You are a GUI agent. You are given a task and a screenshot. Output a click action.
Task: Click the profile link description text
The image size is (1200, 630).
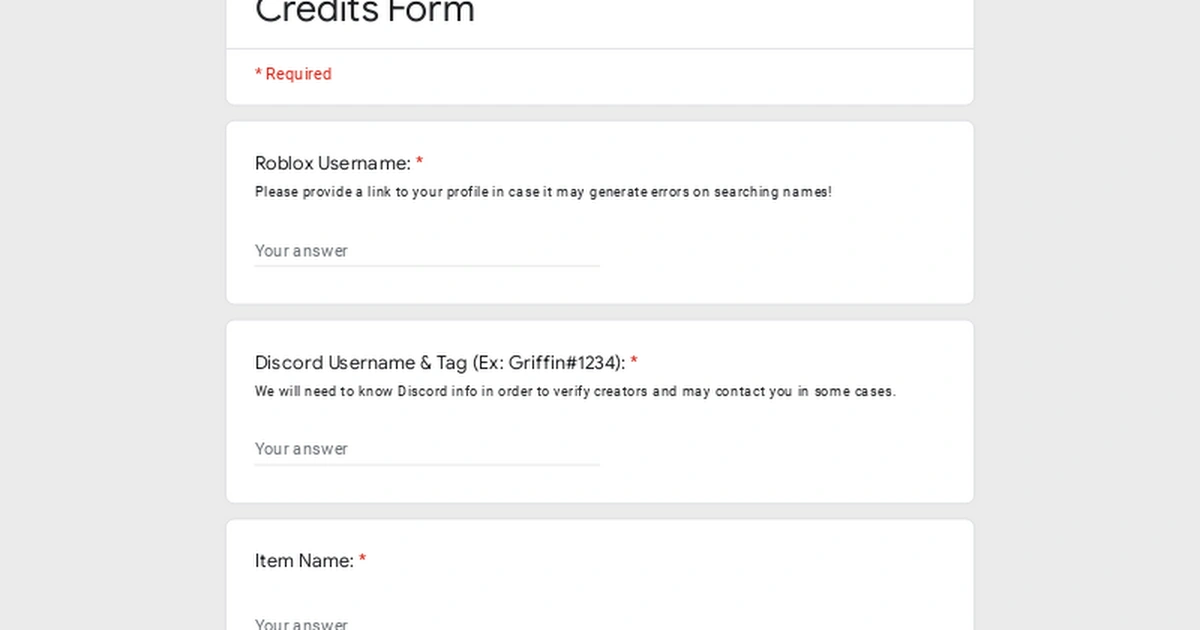click(x=543, y=192)
